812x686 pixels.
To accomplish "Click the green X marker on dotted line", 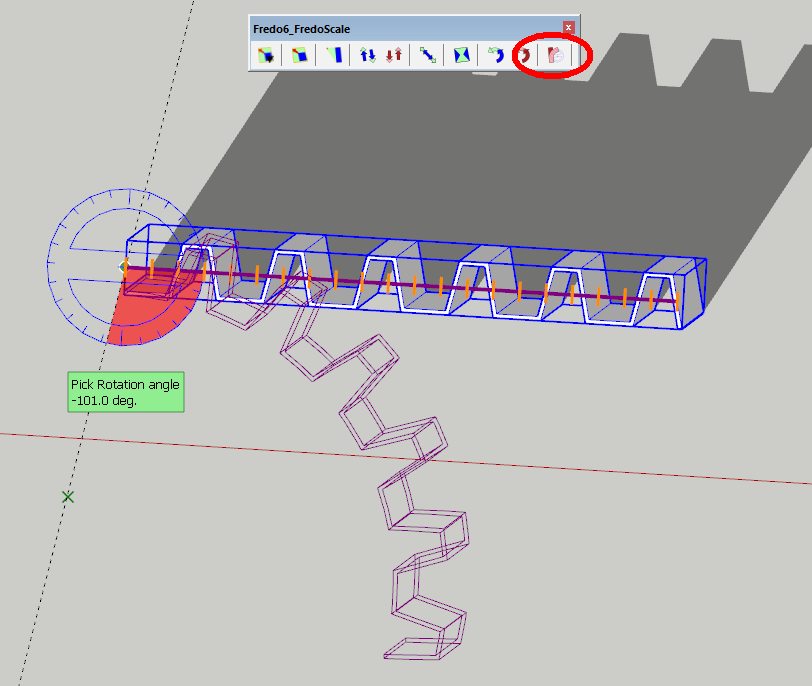I will click(68, 496).
